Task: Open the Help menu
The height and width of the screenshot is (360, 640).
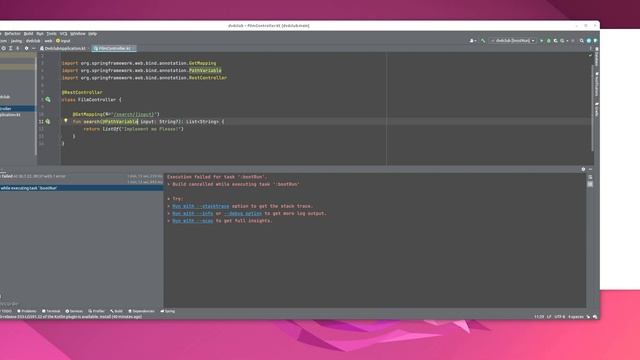Action: click(93, 34)
